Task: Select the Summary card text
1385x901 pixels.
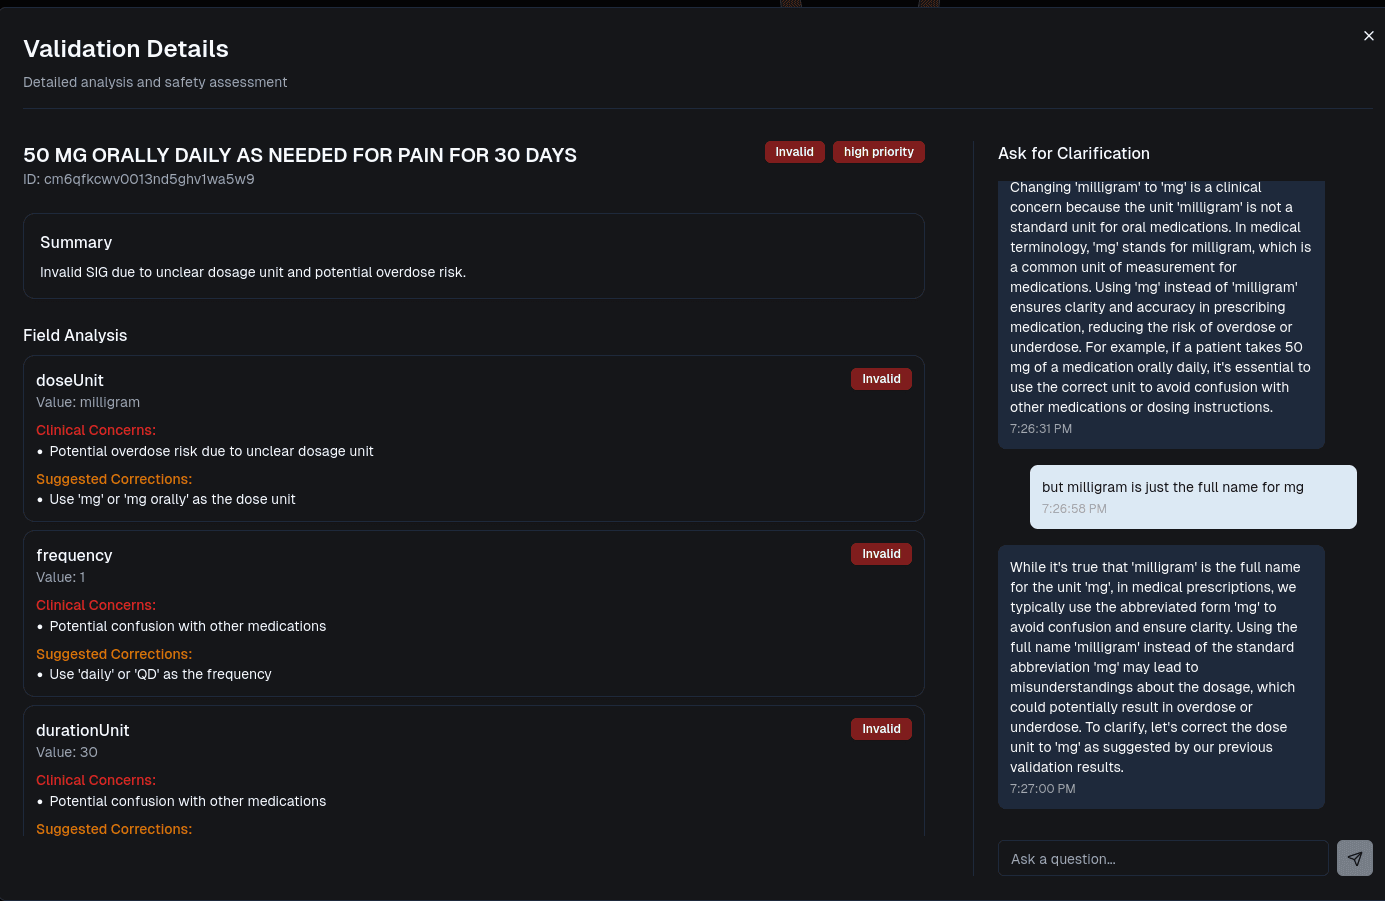Action: pyautogui.click(x=474, y=255)
